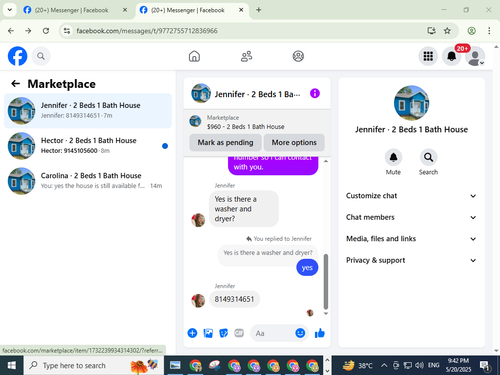The width and height of the screenshot is (500, 375).
Task: Send a thumbs-up like
Action: pyautogui.click(x=320, y=333)
